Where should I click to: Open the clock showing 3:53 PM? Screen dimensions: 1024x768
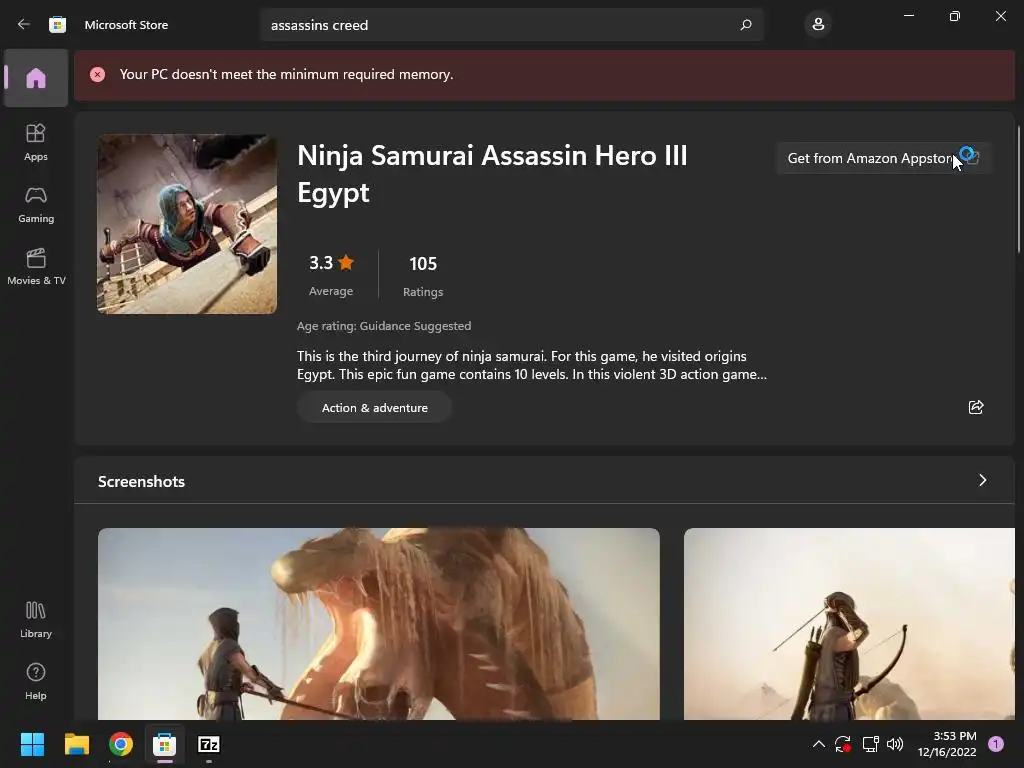point(947,744)
